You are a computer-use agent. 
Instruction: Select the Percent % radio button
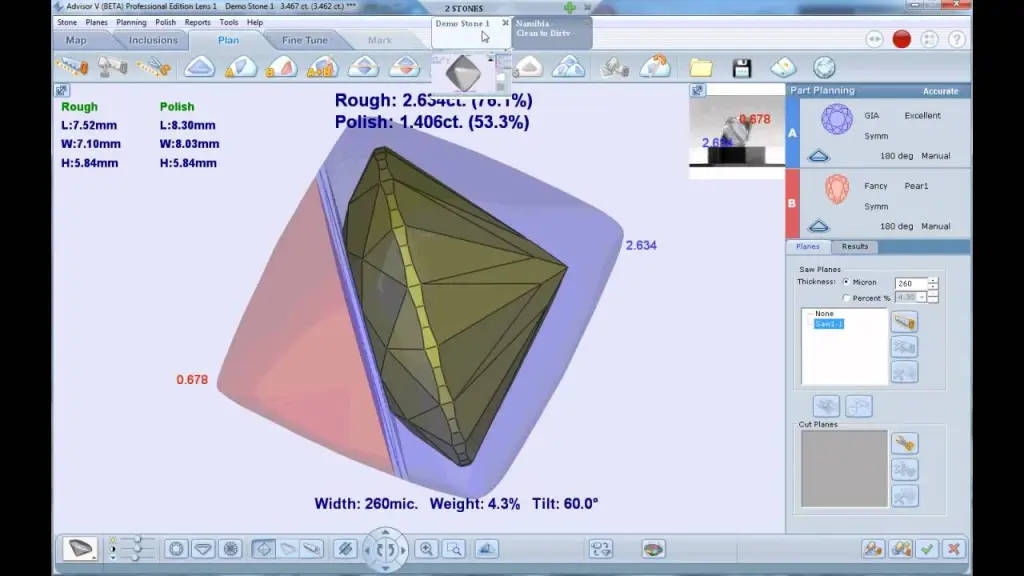[x=846, y=297]
